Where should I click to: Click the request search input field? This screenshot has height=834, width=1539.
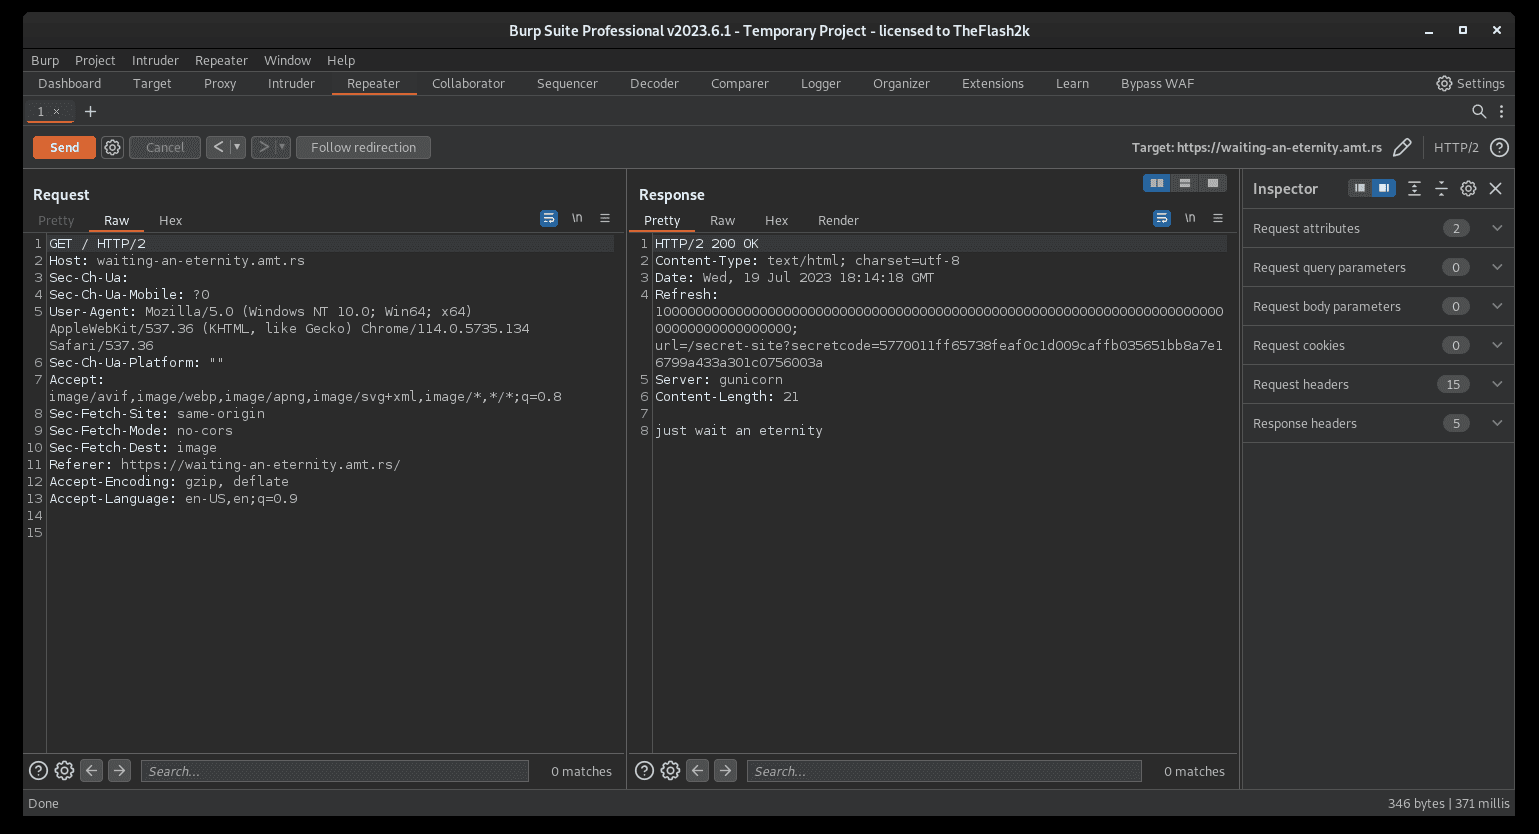click(x=334, y=770)
